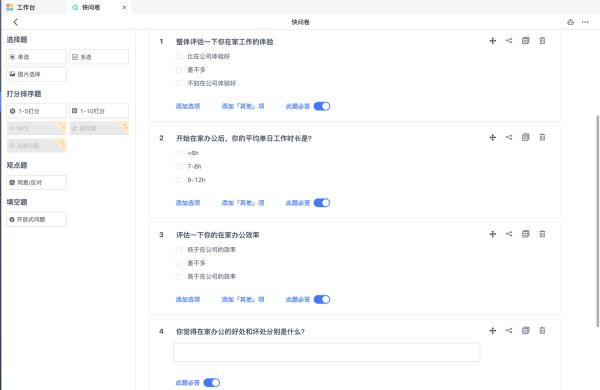Add option via 添加选项 in question 2
600x390 pixels.
[188, 203]
